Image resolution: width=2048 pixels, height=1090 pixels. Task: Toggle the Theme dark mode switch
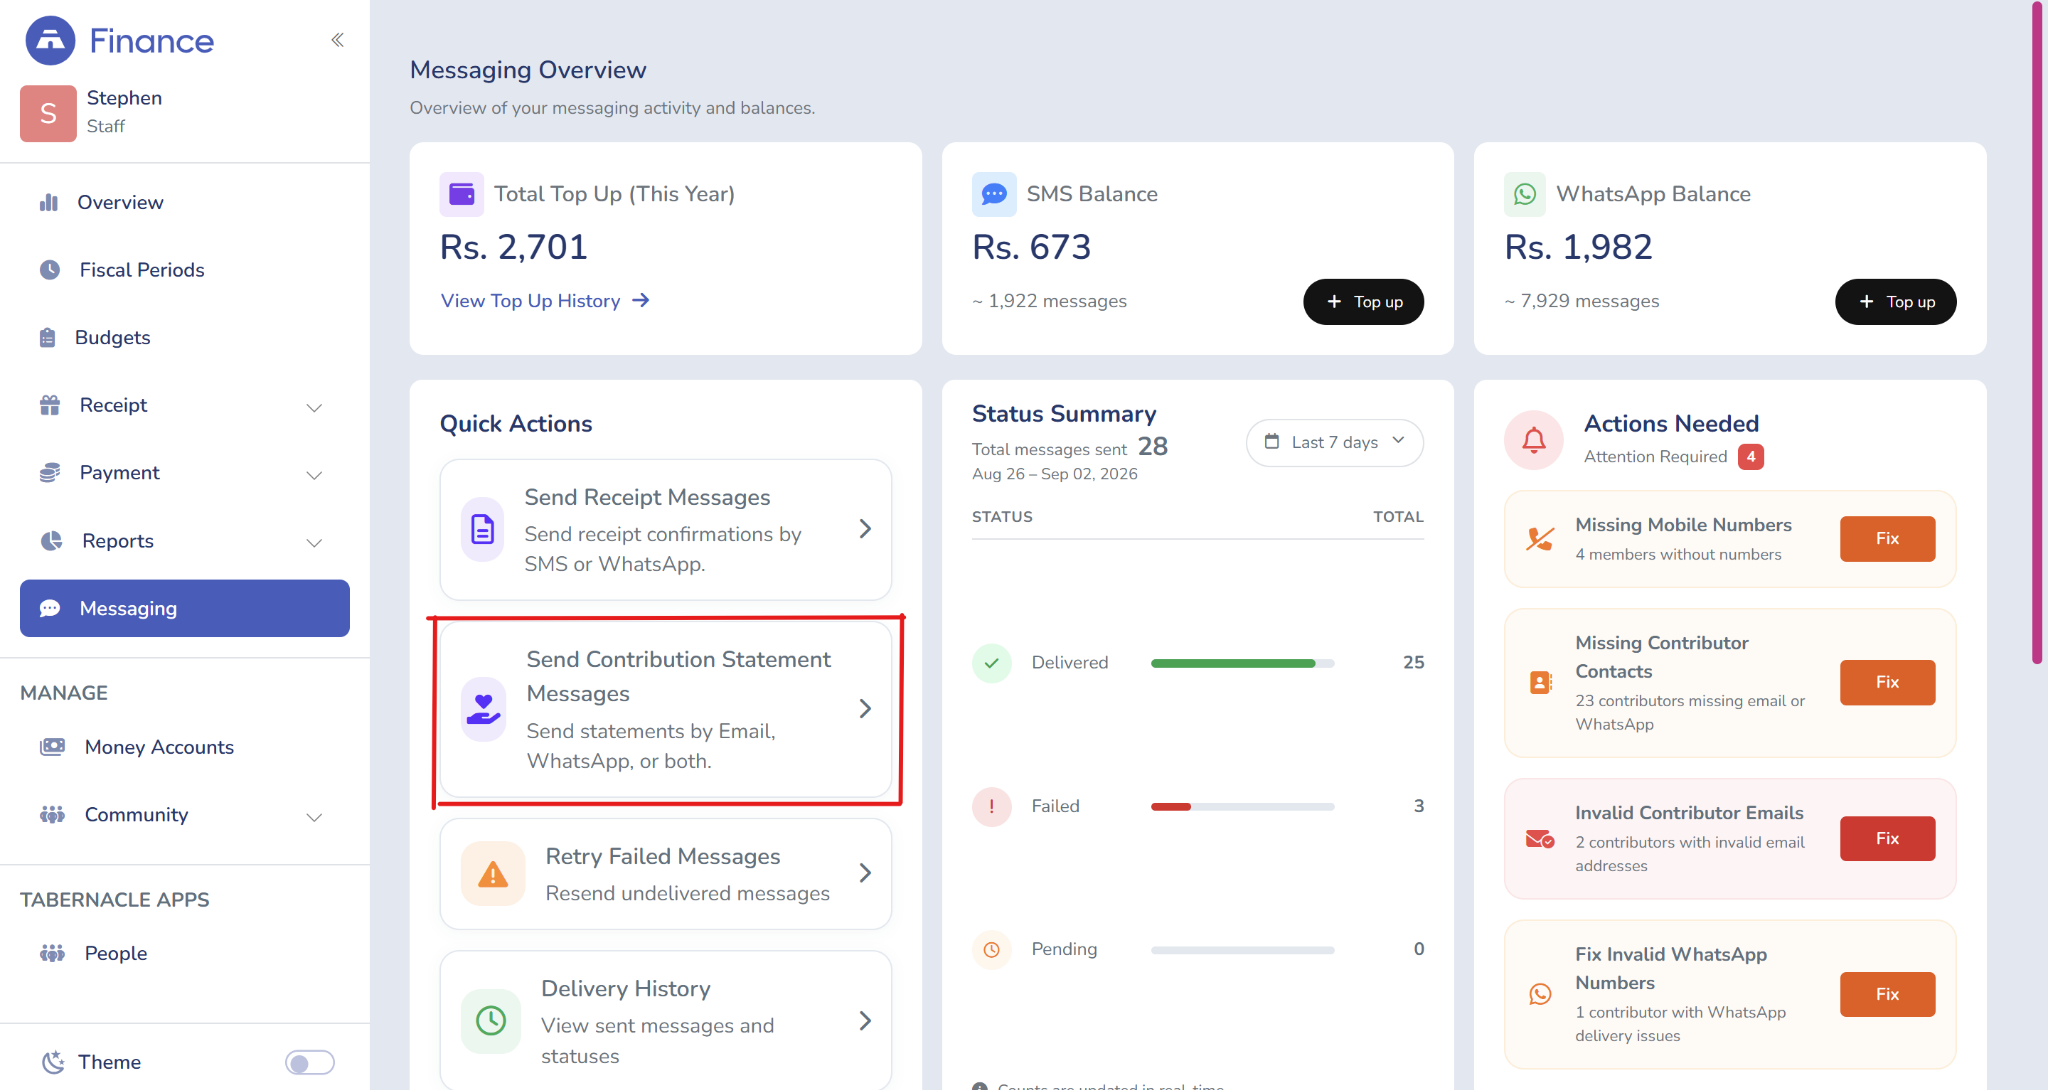point(310,1063)
